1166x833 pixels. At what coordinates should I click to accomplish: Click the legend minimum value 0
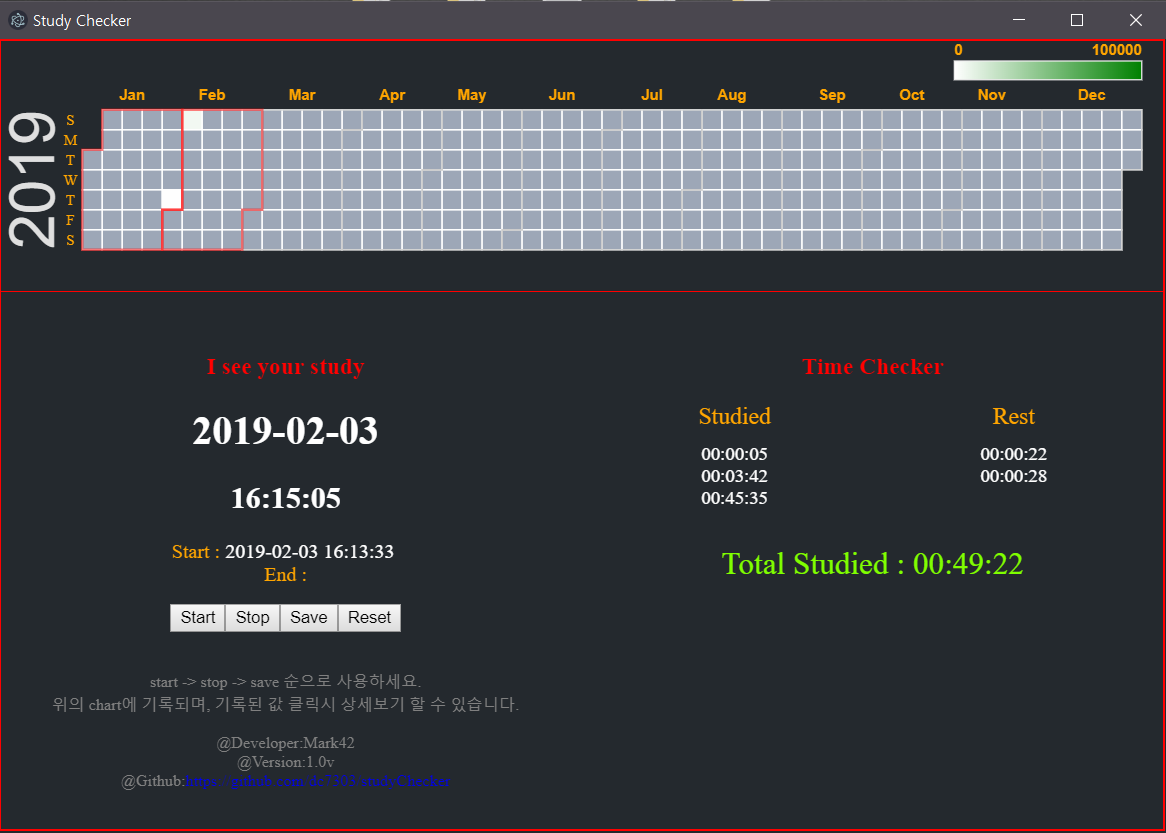pyautogui.click(x=958, y=50)
